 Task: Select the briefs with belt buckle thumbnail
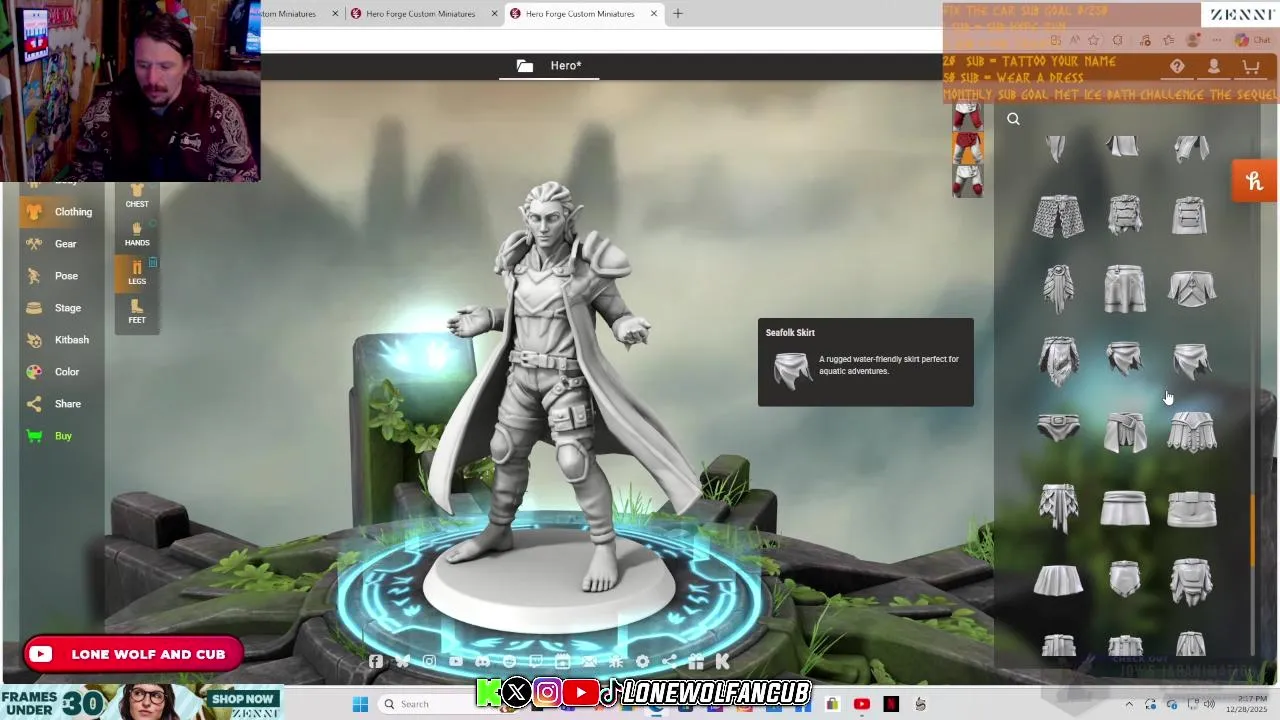[1058, 428]
